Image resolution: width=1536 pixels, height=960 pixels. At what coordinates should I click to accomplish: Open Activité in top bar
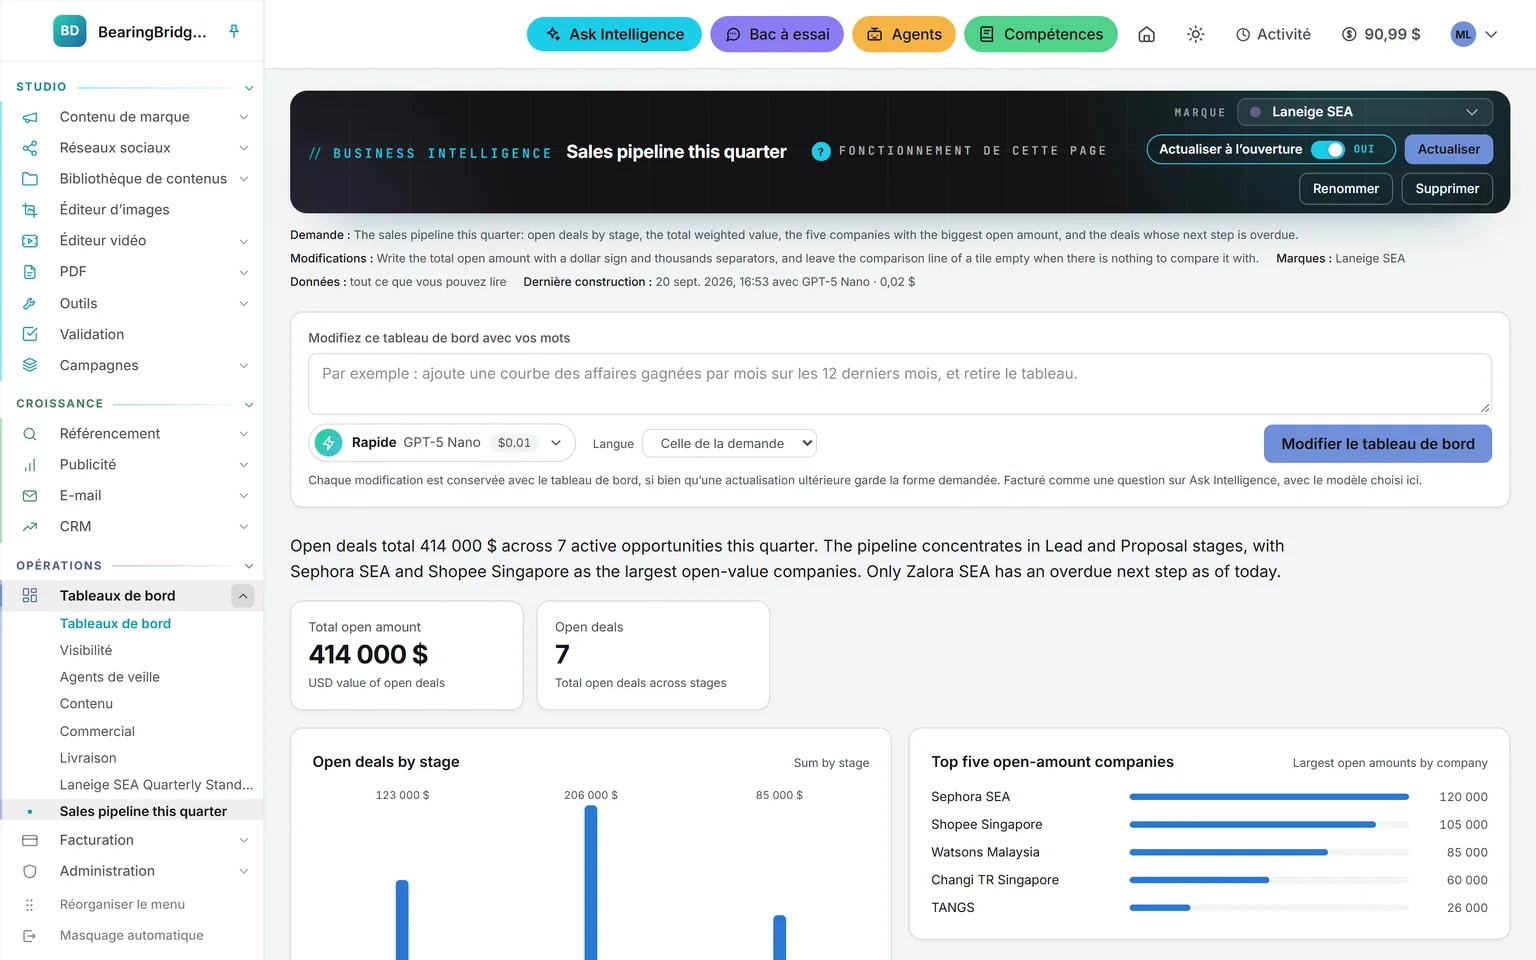[x=1273, y=34]
